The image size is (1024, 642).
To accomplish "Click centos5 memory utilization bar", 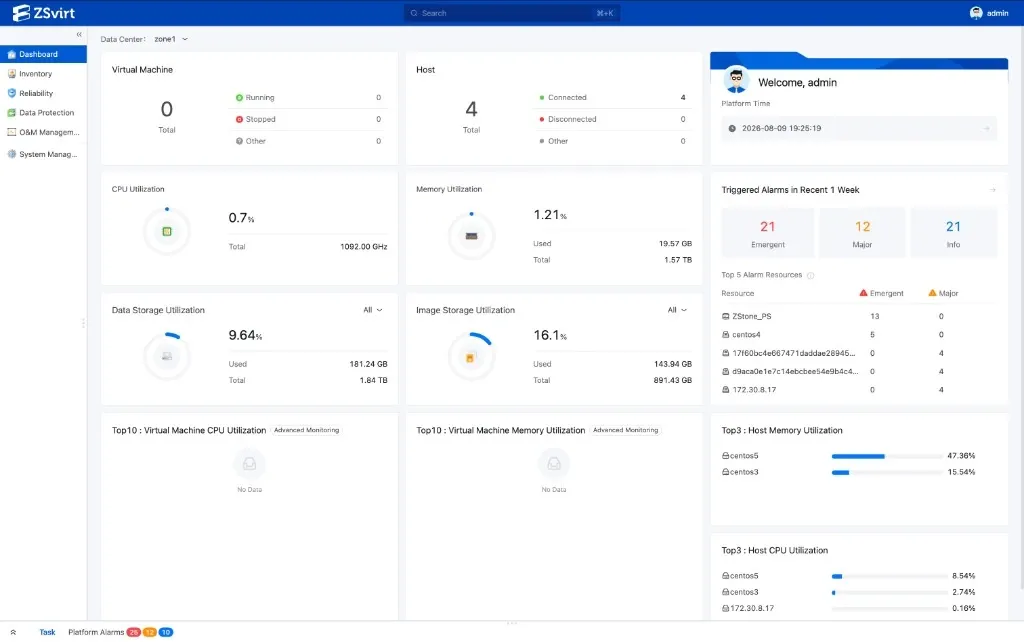I will tap(887, 456).
